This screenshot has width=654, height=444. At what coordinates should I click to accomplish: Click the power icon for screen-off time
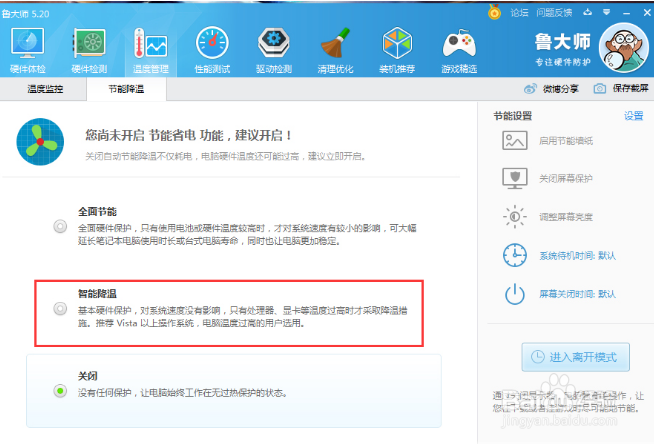515,294
